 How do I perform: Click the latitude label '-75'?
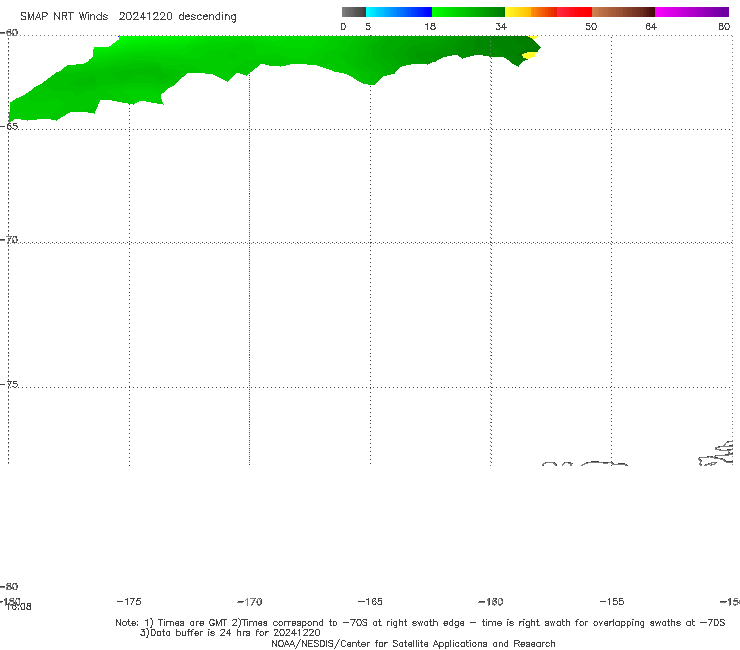[9, 384]
